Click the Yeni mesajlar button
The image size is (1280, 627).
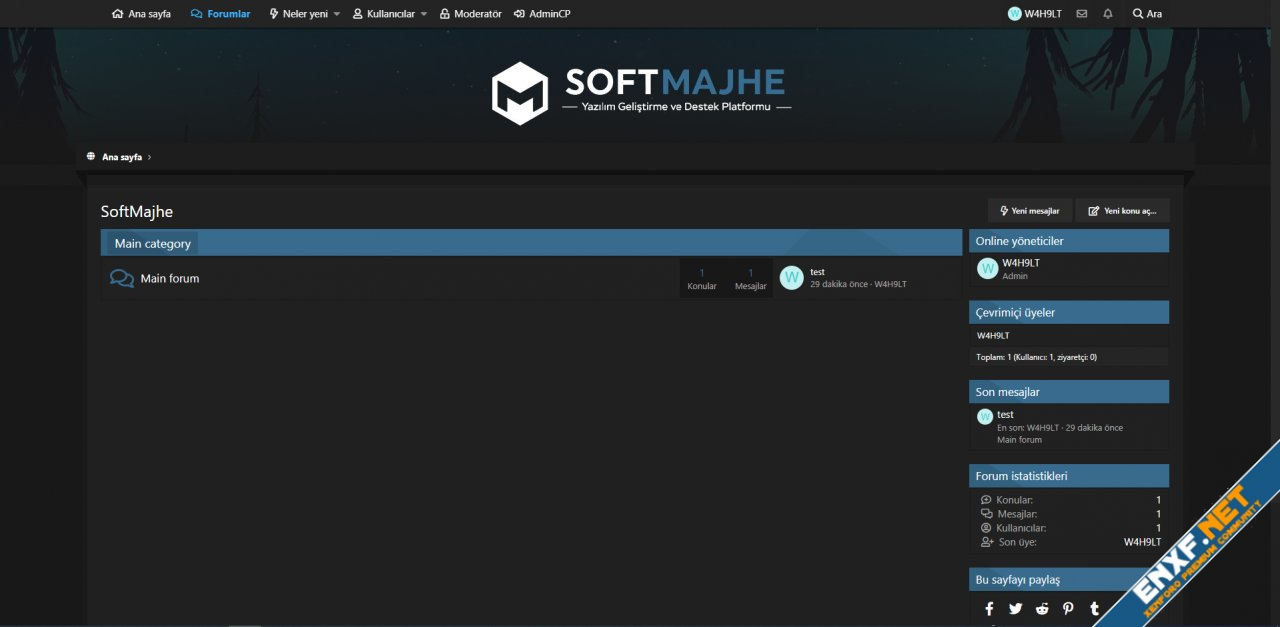click(1030, 211)
